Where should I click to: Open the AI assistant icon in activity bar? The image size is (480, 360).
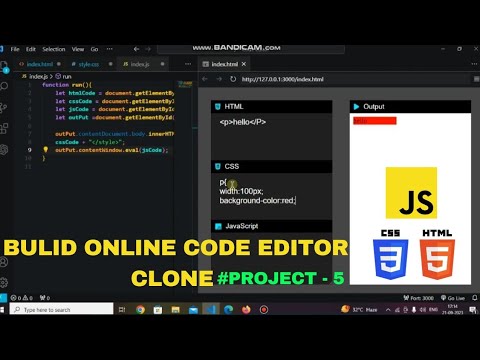point(4,149)
